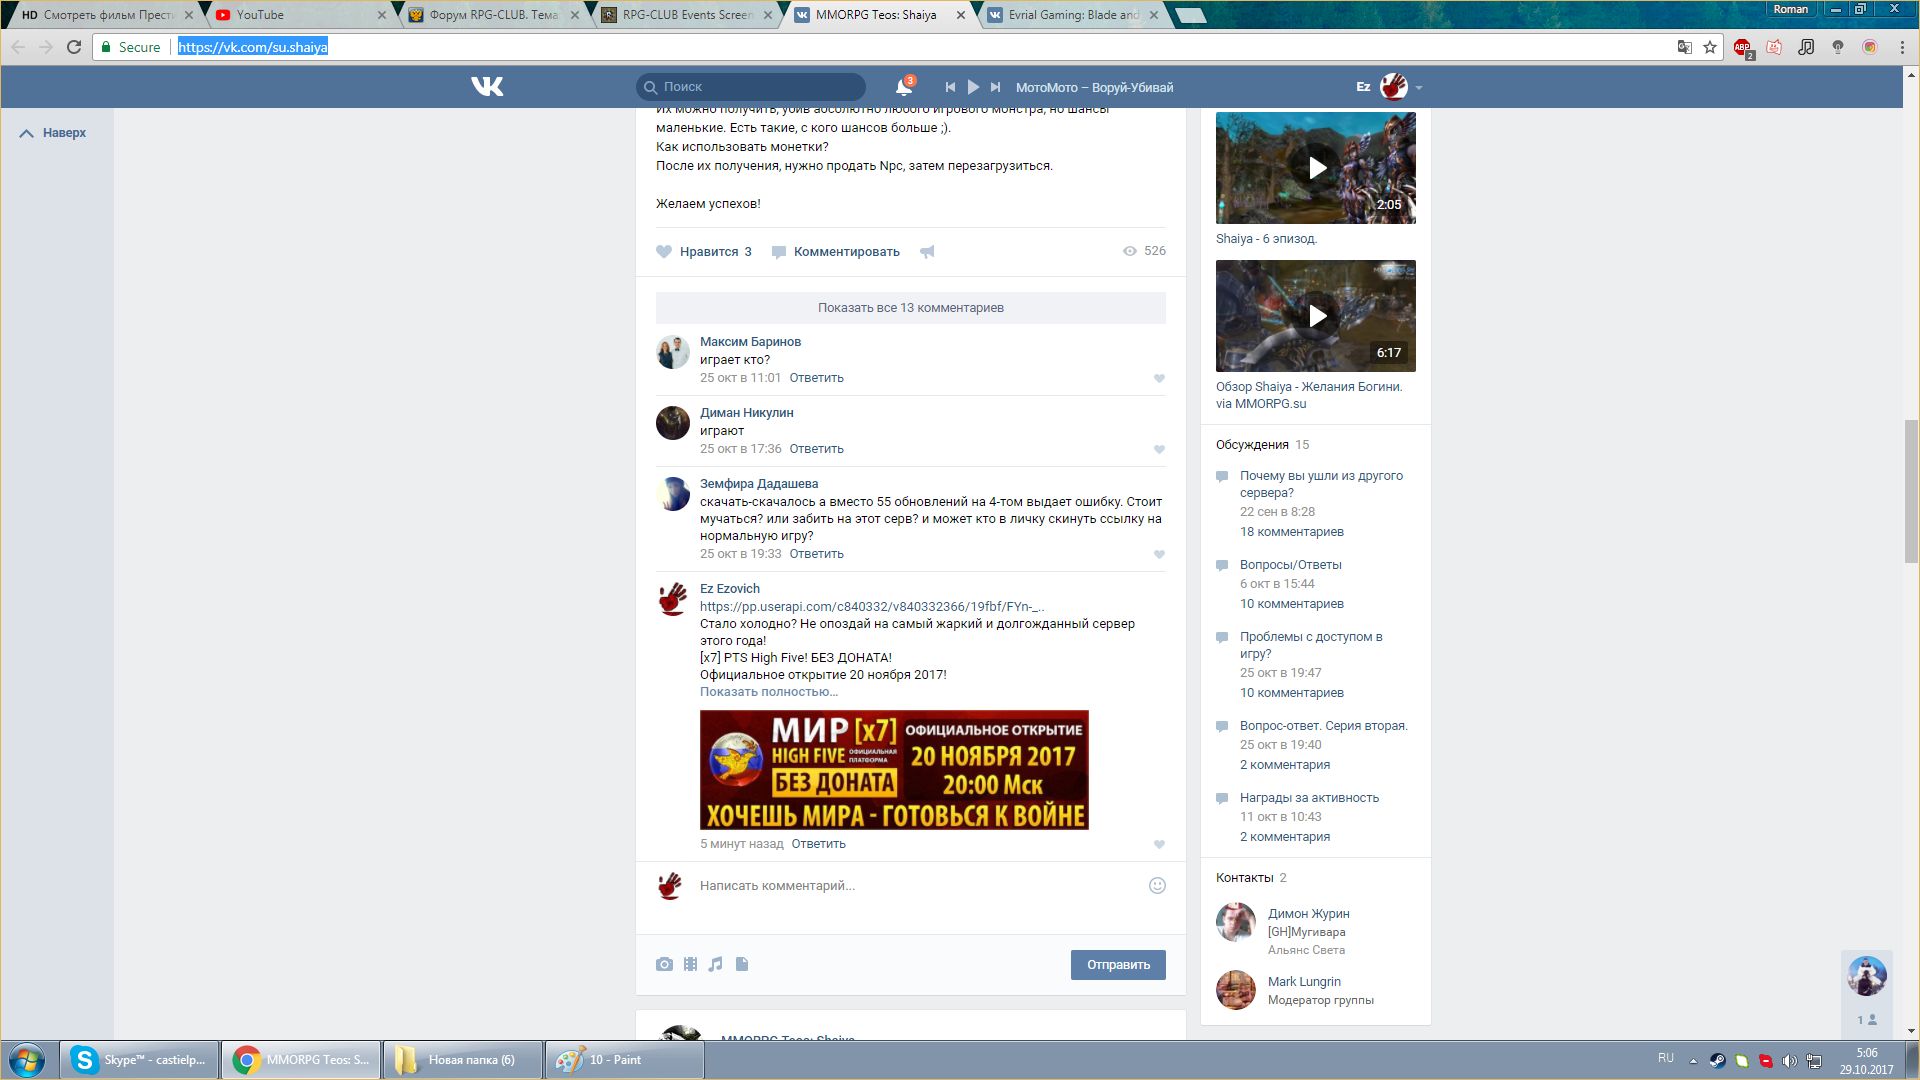This screenshot has height=1080, width=1920.
Task: Open profile dropdown arrow in header
Action: (x=1419, y=88)
